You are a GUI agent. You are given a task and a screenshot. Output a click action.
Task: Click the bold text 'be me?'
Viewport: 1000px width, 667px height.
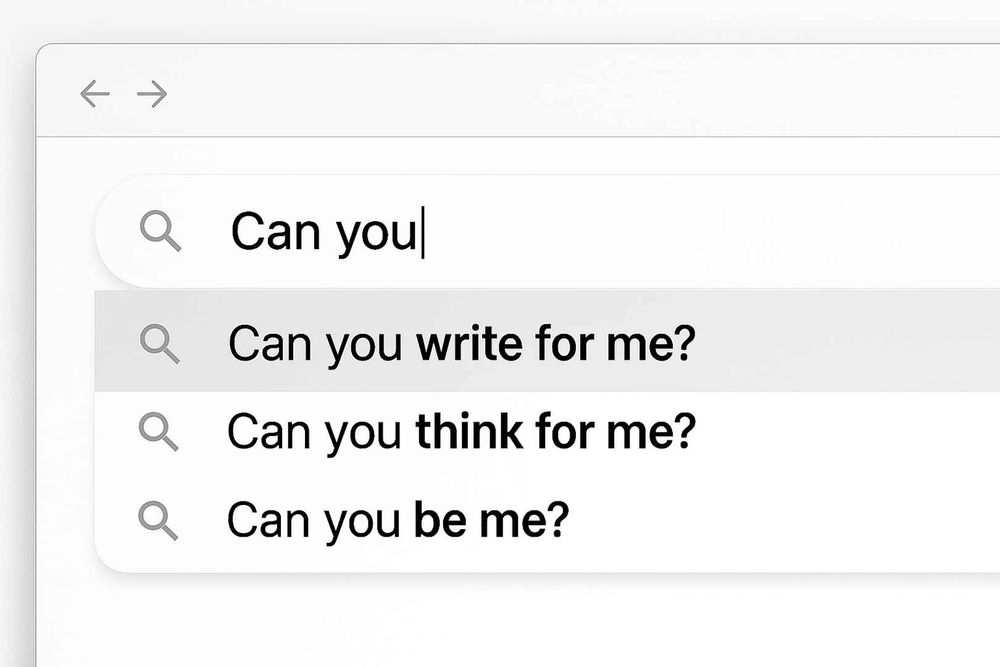tap(491, 520)
